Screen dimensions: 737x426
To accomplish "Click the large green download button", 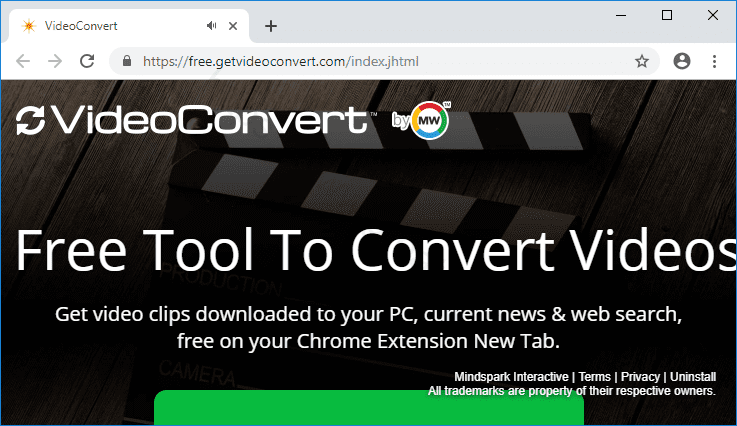I will pyautogui.click(x=368, y=408).
